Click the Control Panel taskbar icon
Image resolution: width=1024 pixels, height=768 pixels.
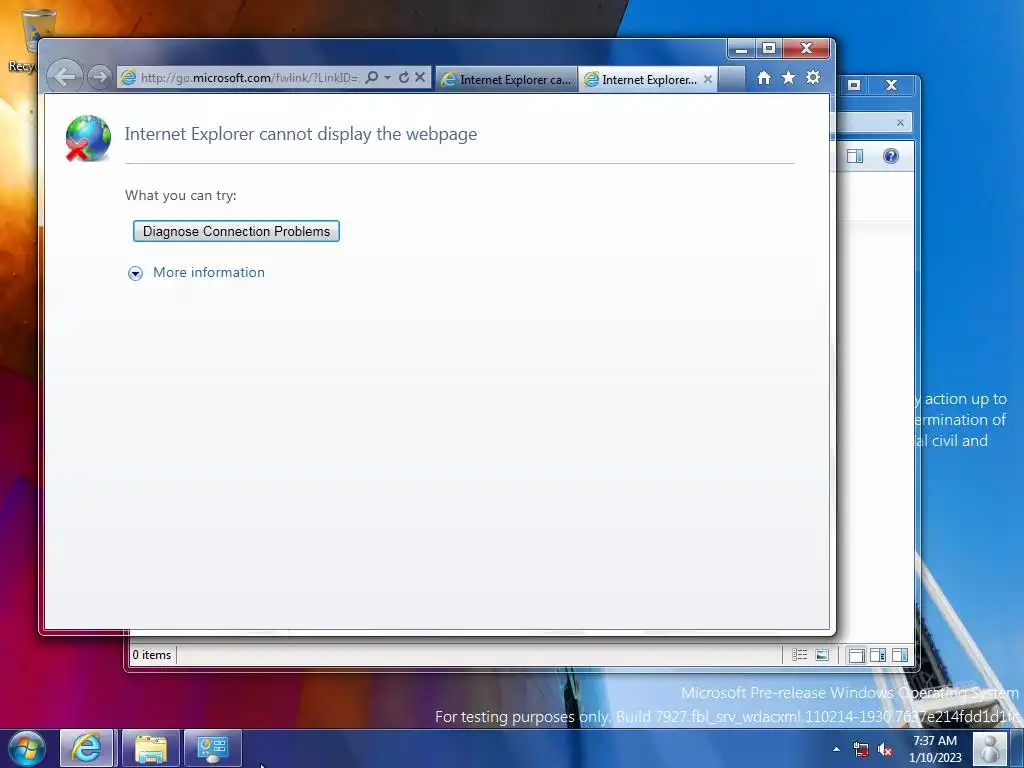[212, 748]
